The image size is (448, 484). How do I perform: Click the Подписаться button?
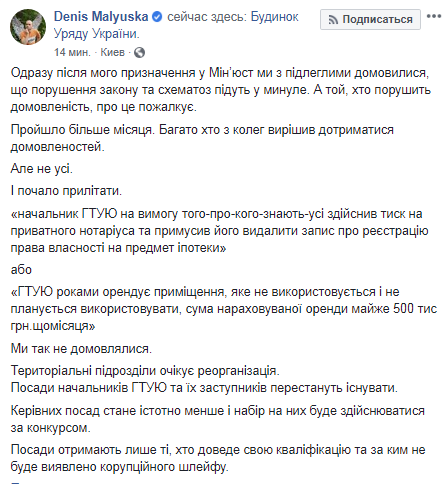(x=370, y=19)
